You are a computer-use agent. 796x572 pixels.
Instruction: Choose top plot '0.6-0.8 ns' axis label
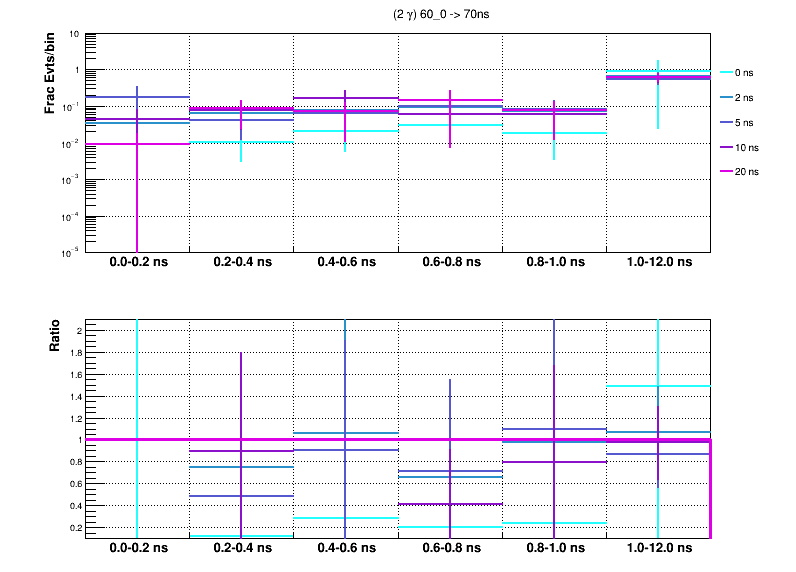[449, 263]
